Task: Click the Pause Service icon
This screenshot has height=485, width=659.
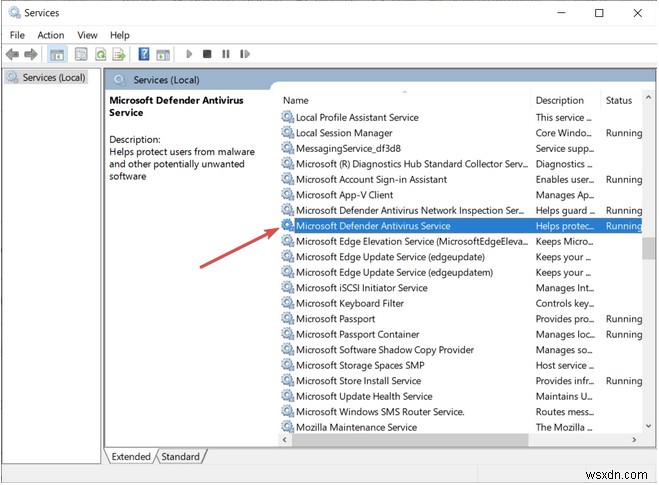Action: coord(226,54)
